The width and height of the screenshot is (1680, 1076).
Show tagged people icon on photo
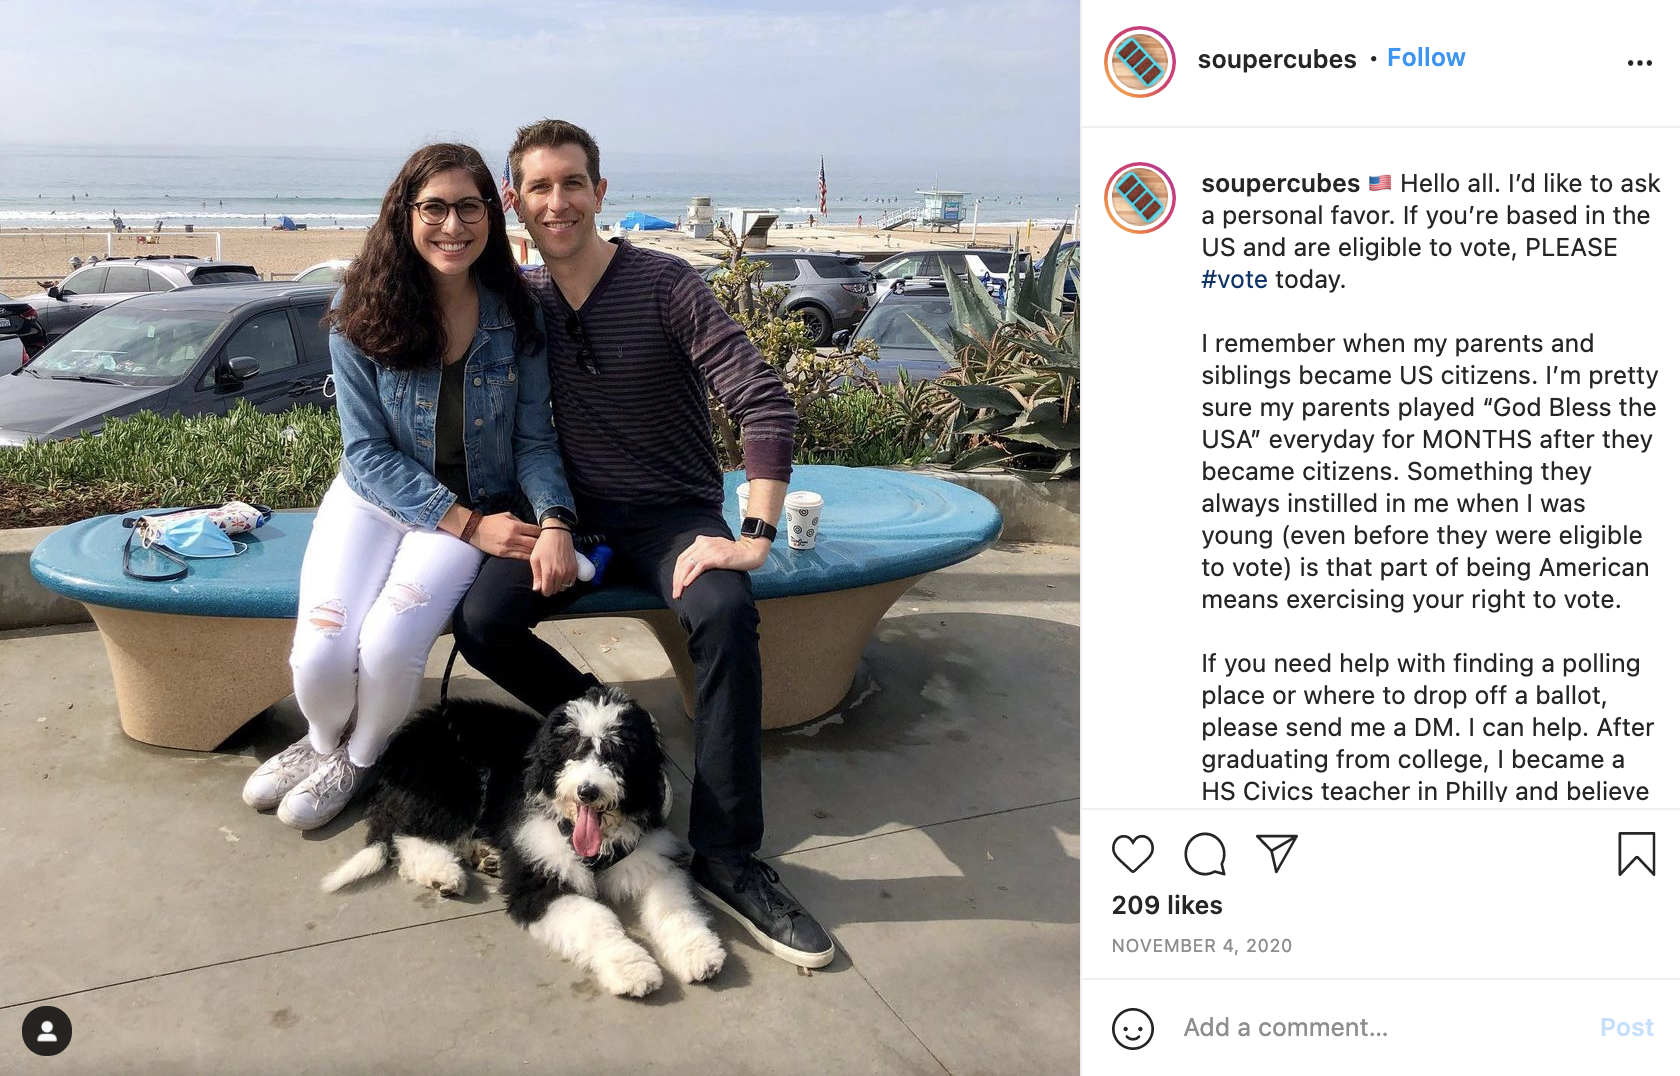pyautogui.click(x=47, y=1031)
